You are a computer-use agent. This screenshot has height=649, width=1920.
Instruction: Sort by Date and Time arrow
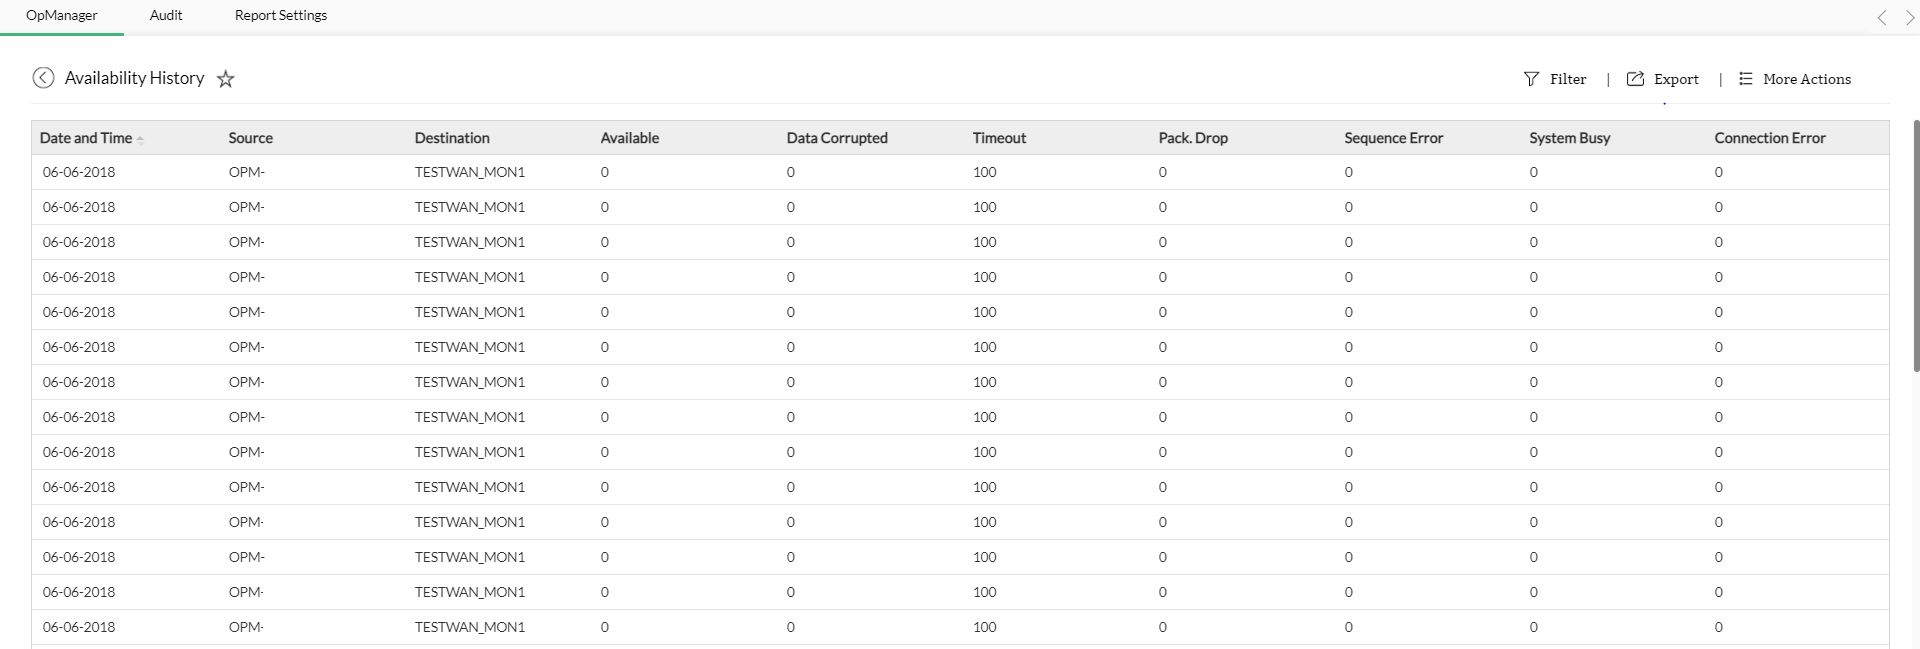[140, 140]
